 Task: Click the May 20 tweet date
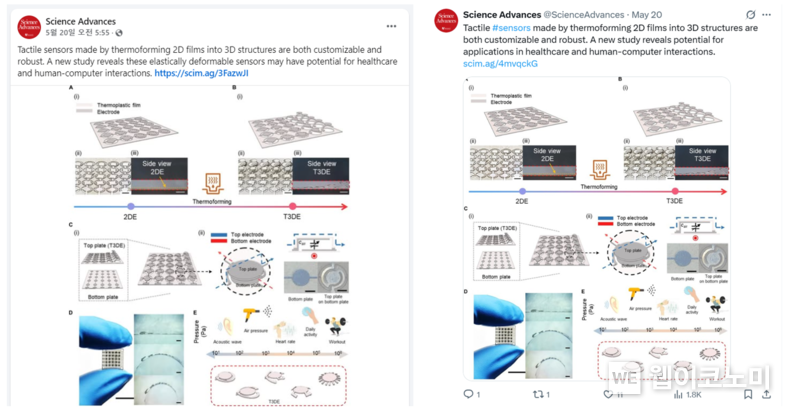(647, 15)
